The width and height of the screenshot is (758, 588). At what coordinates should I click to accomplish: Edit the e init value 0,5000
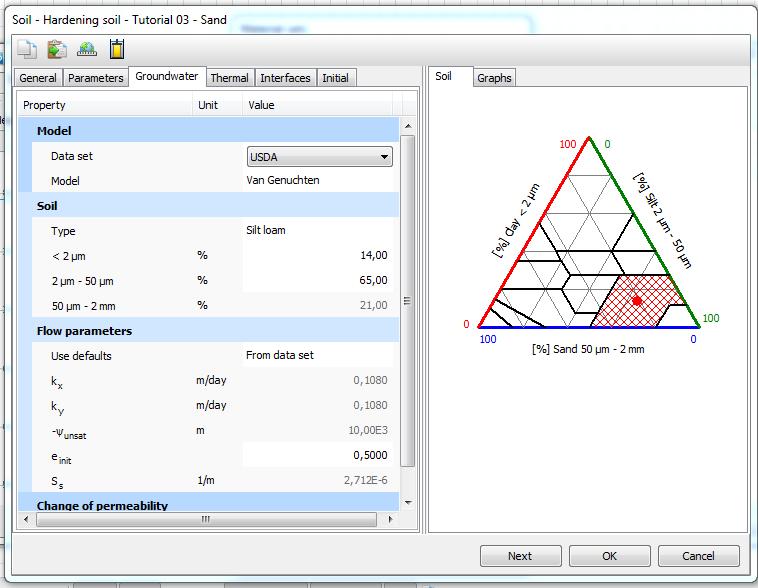(x=318, y=456)
